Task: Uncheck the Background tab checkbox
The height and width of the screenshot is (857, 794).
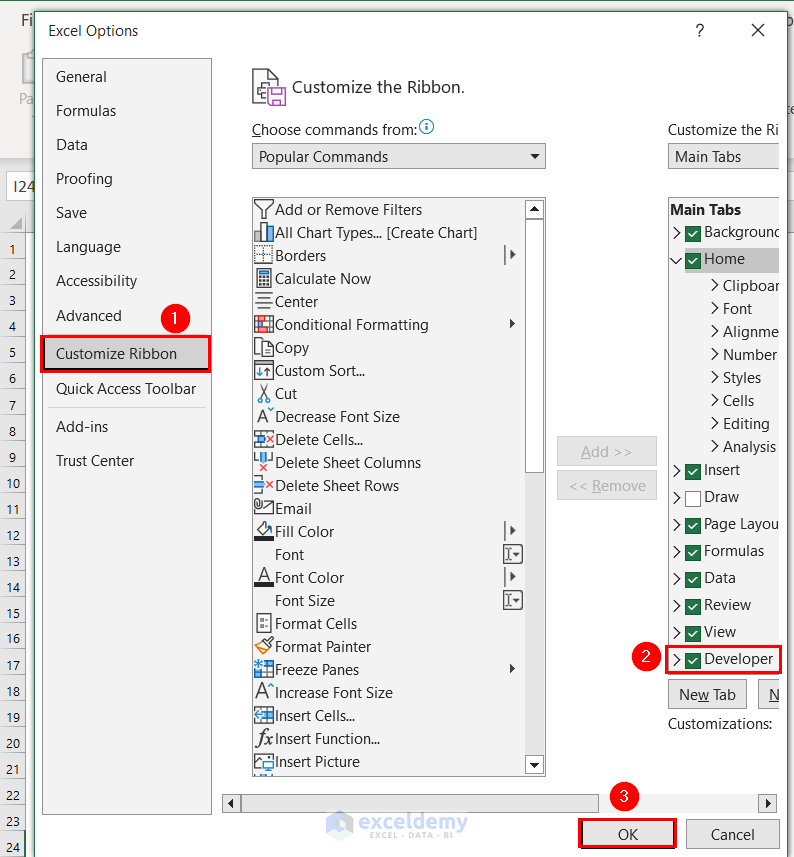Action: 693,234
